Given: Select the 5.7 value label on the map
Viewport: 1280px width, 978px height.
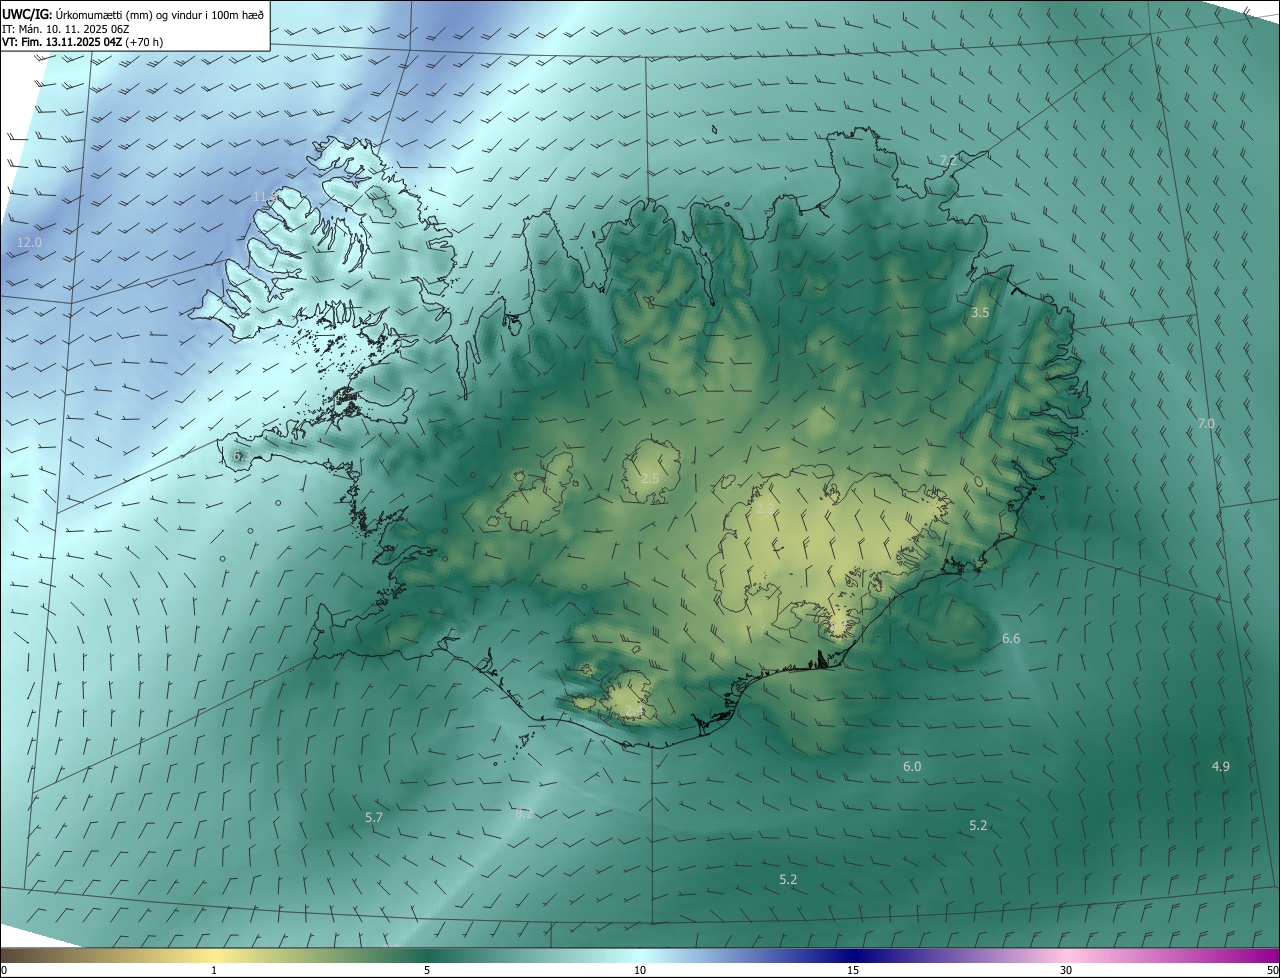Looking at the screenshot, I should [x=374, y=817].
